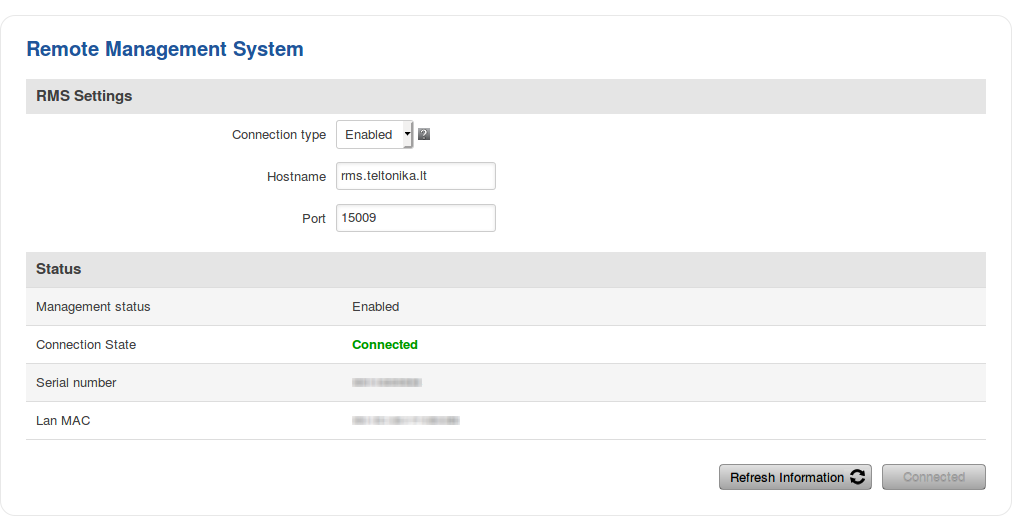Click the Enabled value for Management status
The height and width of the screenshot is (531, 1012).
[375, 307]
